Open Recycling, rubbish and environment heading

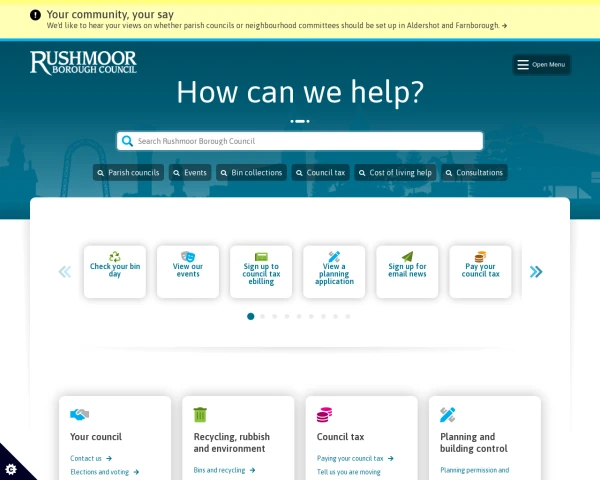coord(232,442)
